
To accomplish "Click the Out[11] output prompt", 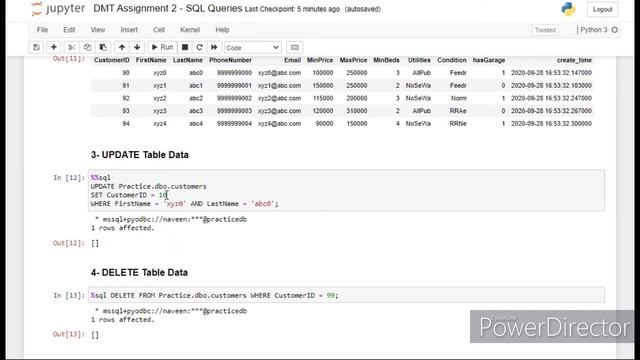I will pos(69,59).
